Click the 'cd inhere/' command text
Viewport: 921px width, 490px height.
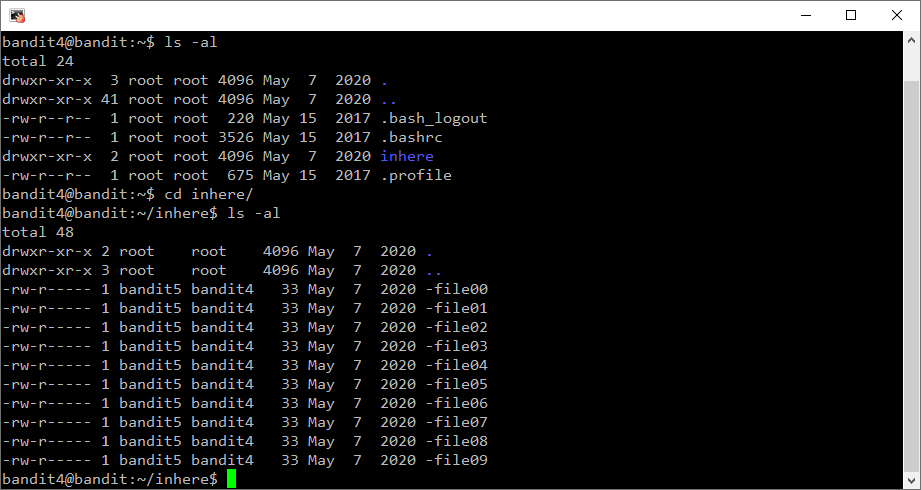(209, 194)
